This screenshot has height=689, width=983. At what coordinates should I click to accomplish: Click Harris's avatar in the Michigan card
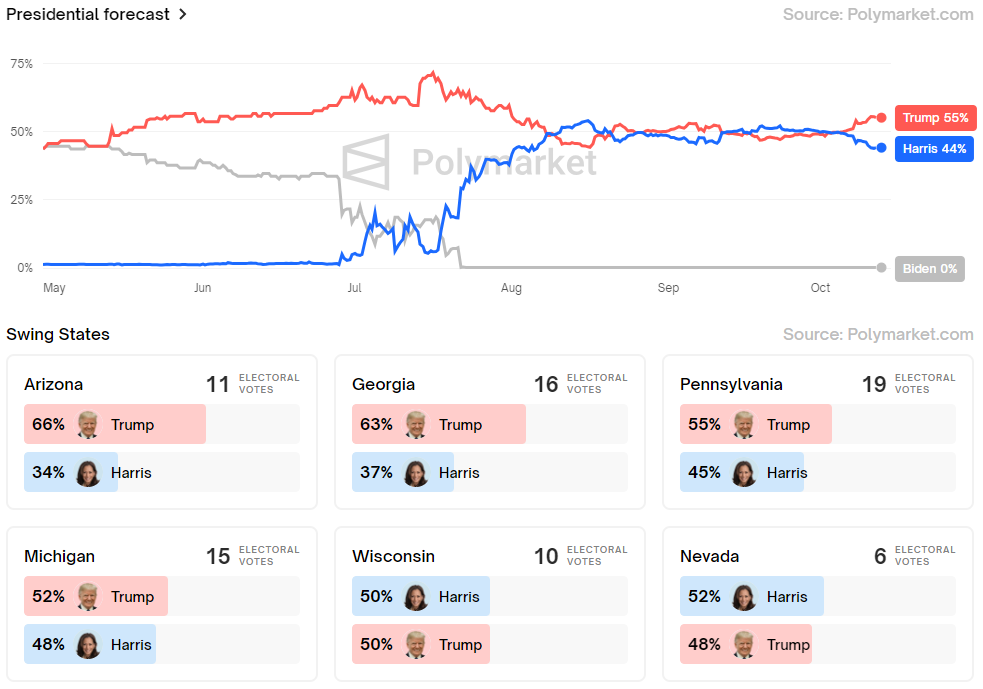[x=88, y=645]
